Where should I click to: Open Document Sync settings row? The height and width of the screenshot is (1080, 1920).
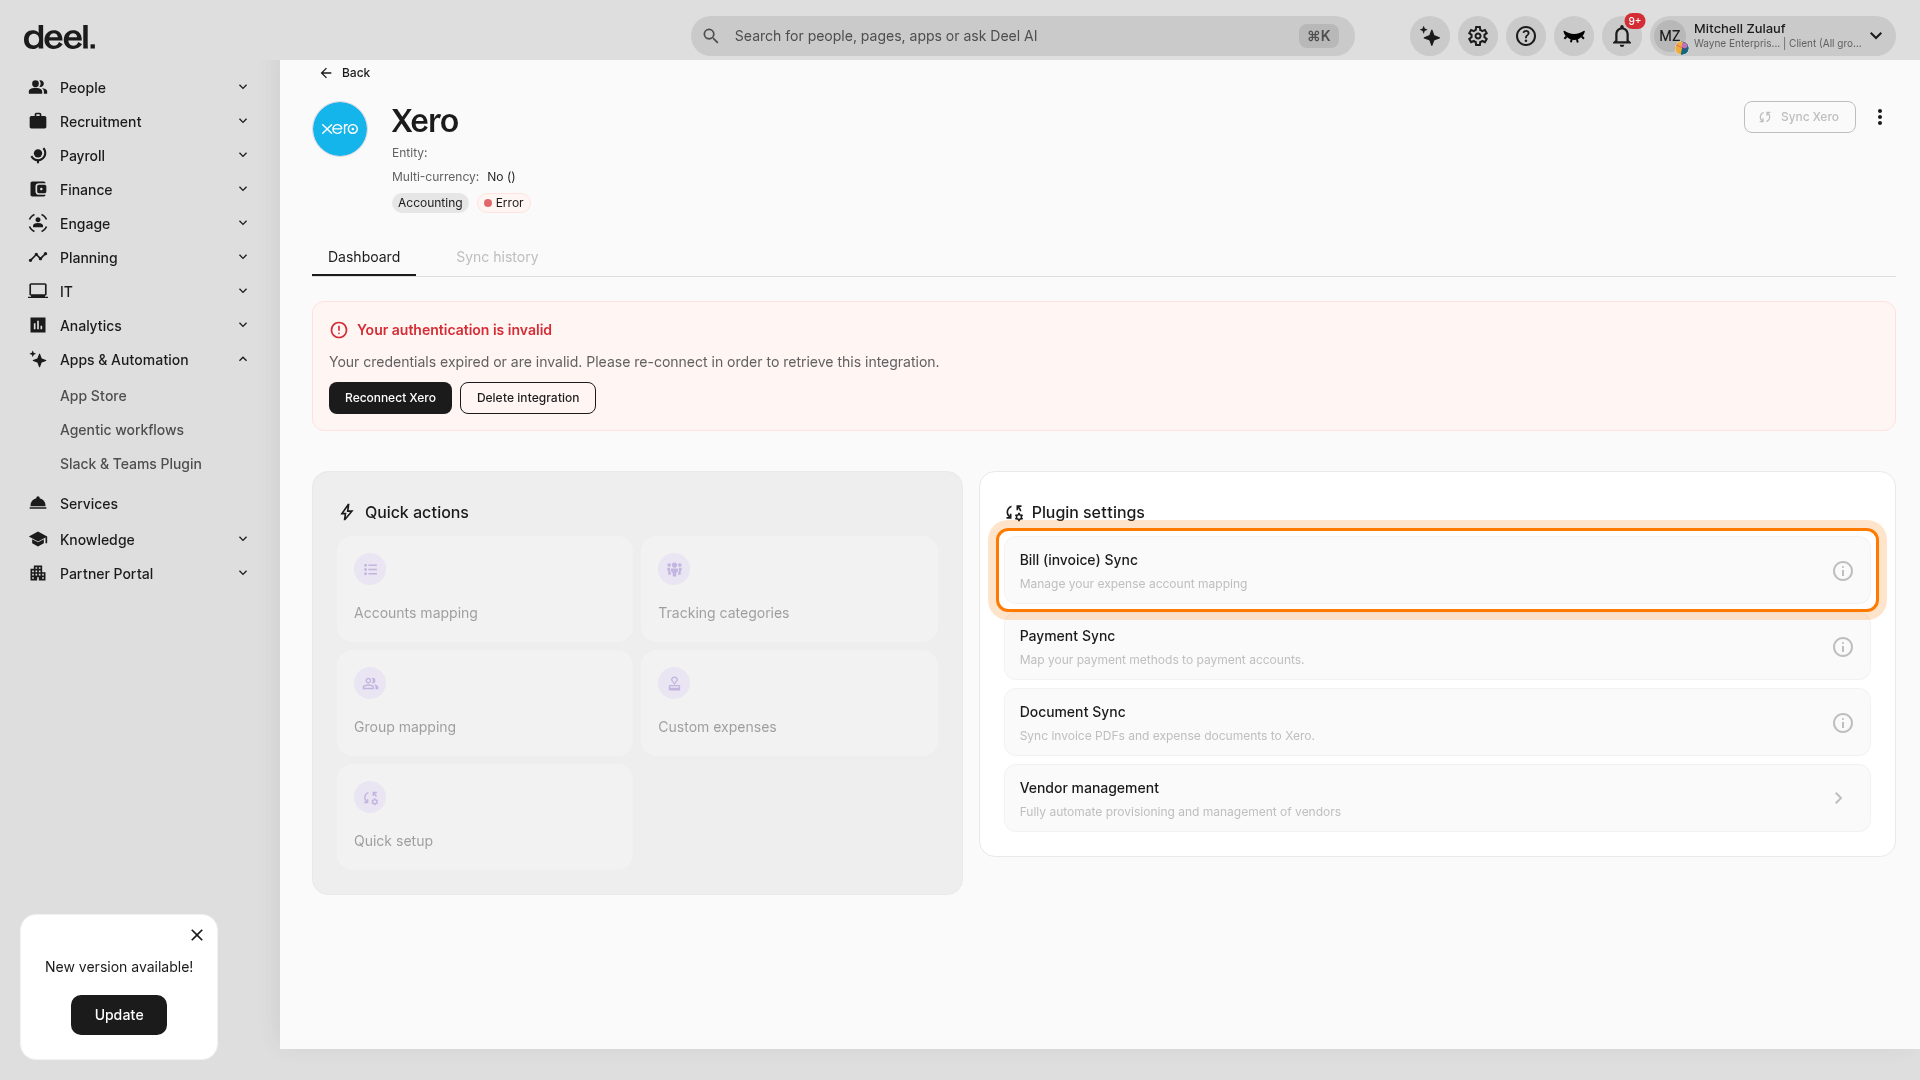[x=1437, y=723]
